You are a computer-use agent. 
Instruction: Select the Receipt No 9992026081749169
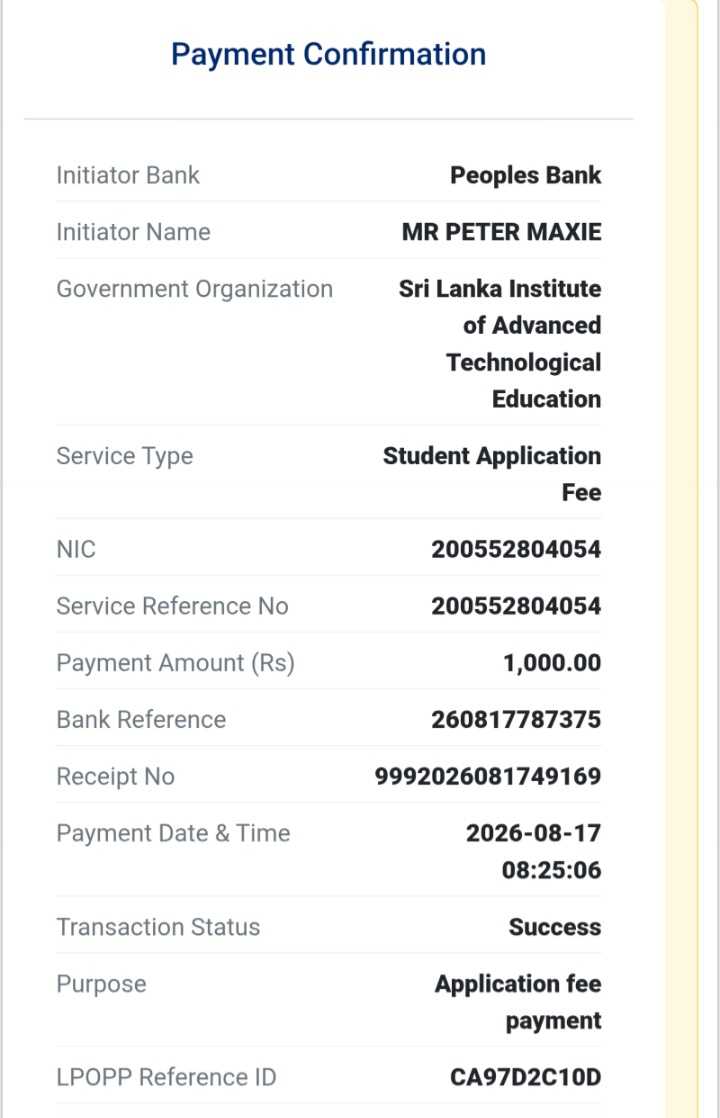(x=488, y=776)
